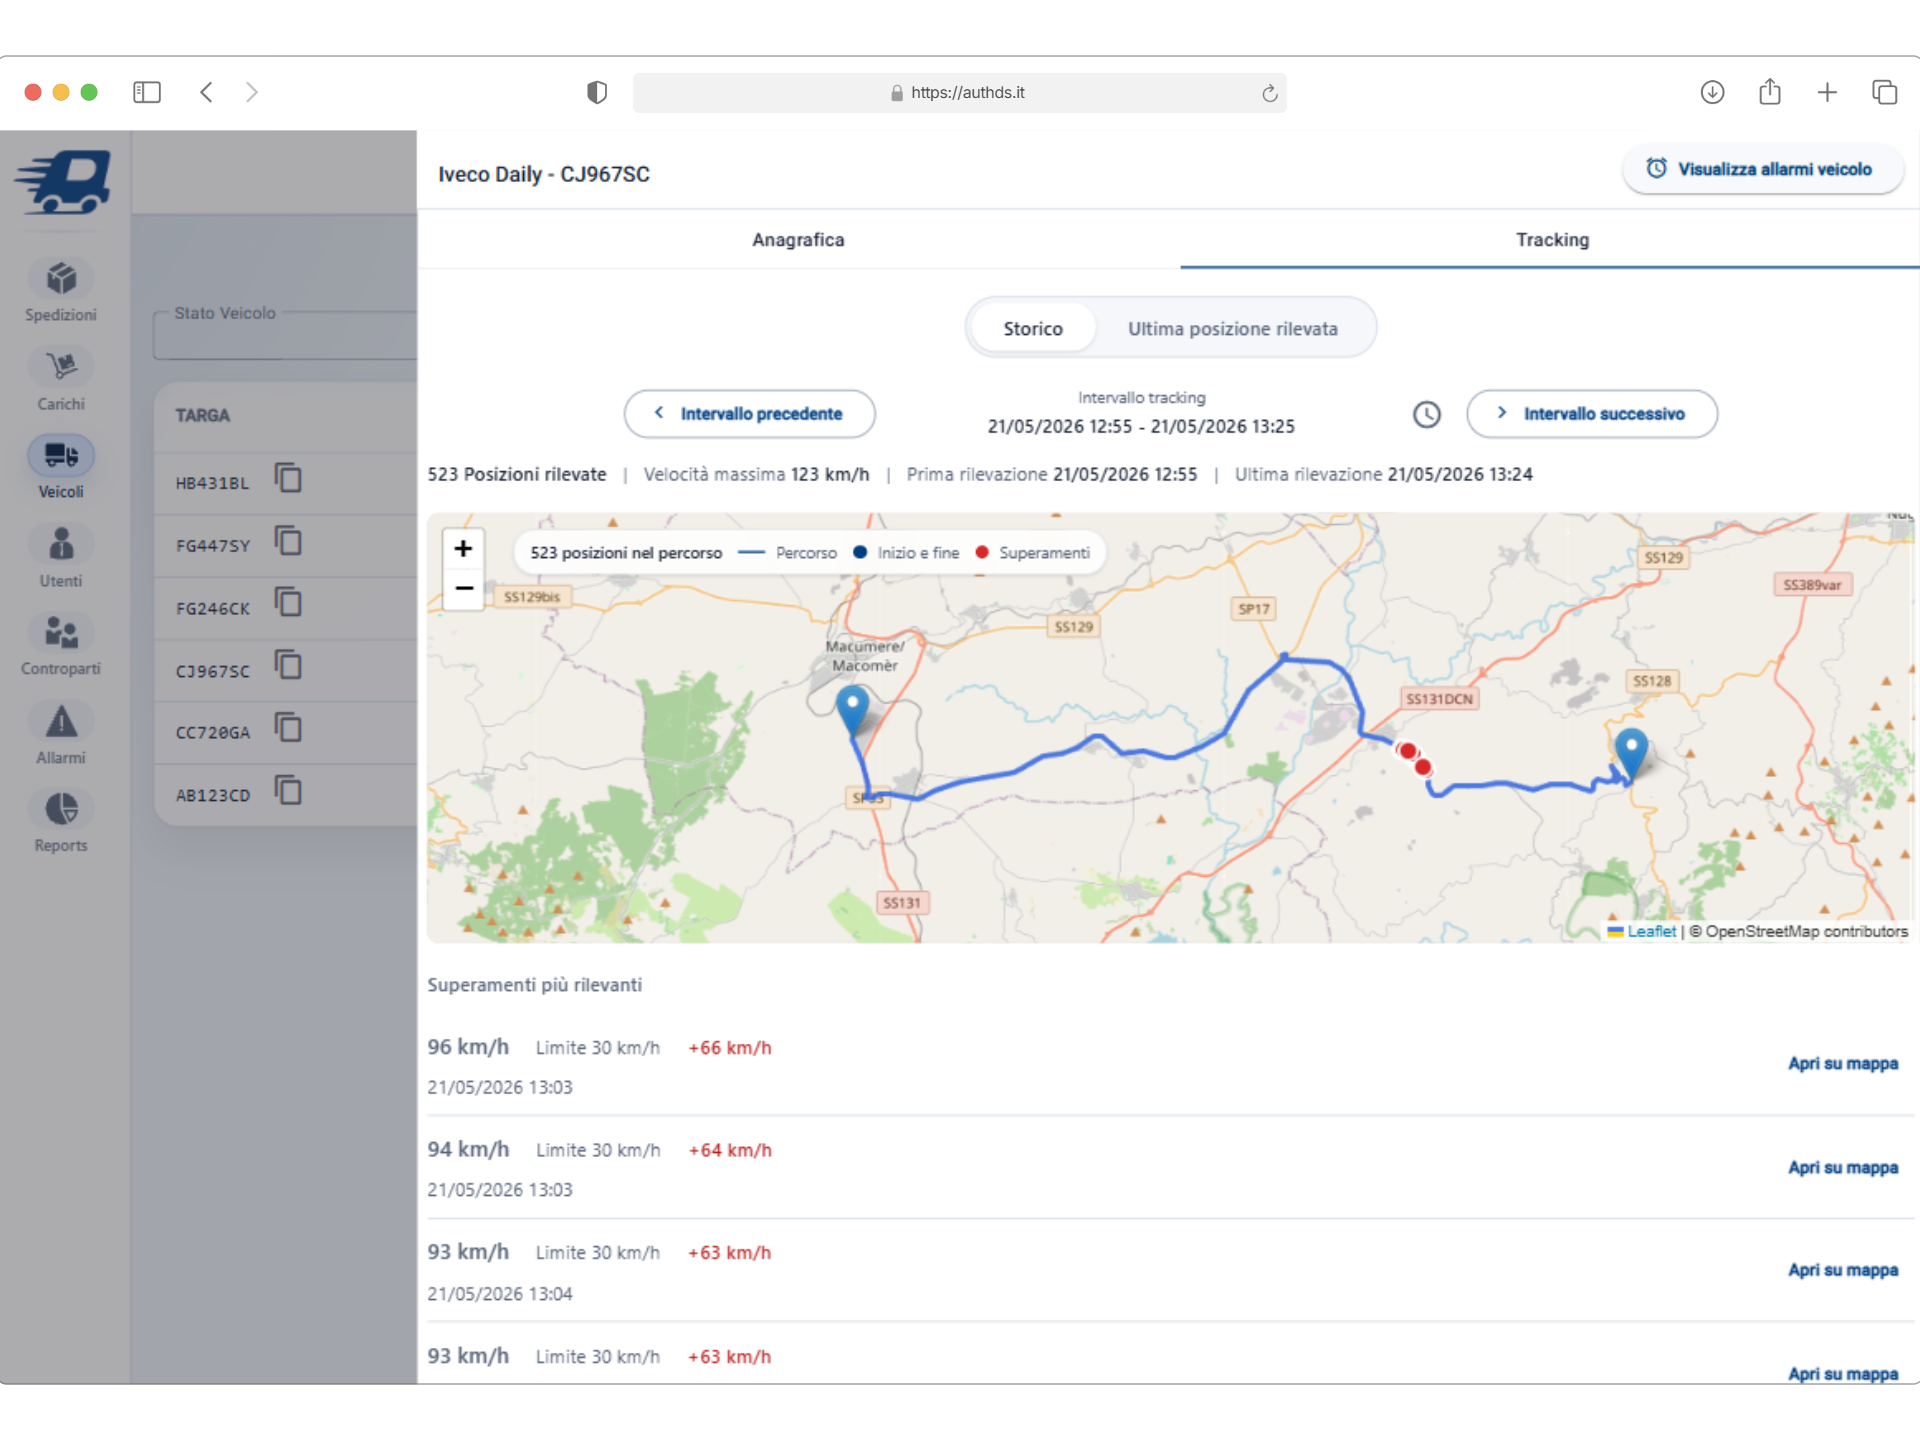Screen dimensions: 1920x1440
Task: Click the interval dates 21/05/2026 12:55 - 13:25
Action: pyautogui.click(x=1141, y=427)
